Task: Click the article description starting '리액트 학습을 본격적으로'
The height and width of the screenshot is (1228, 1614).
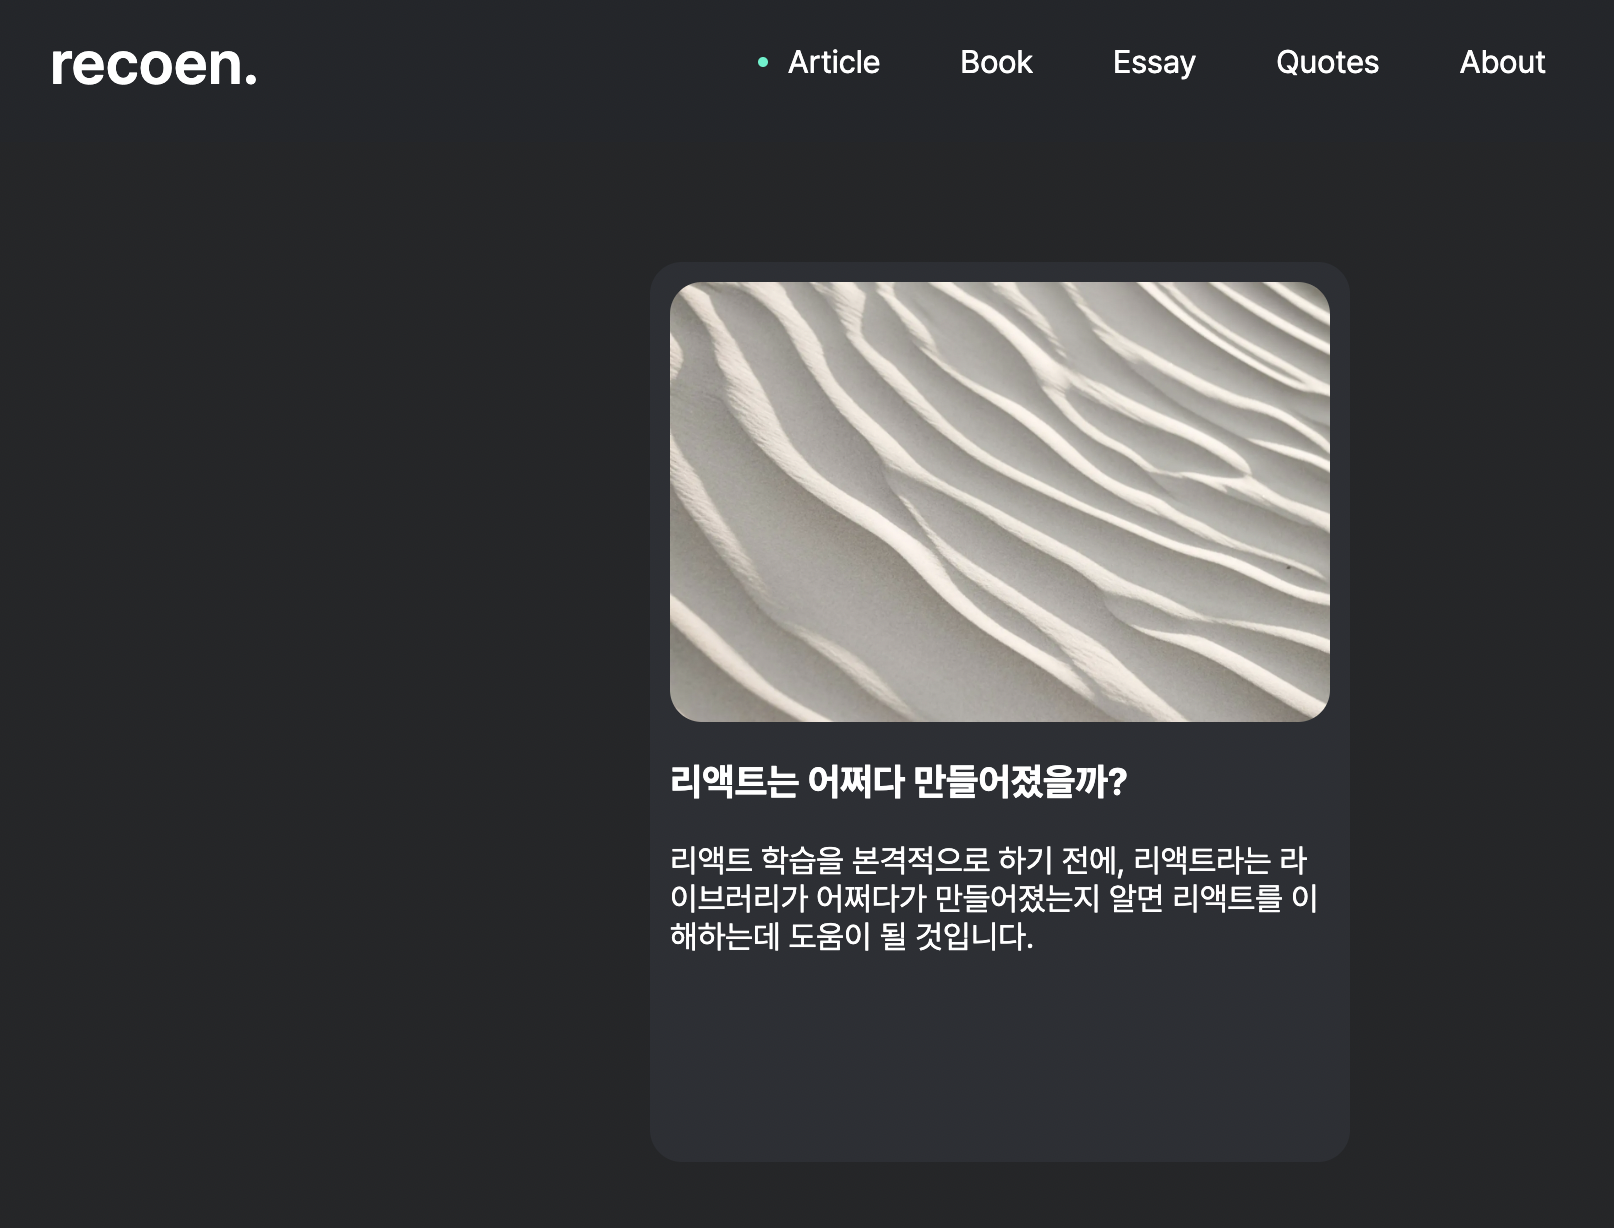Action: click(994, 898)
